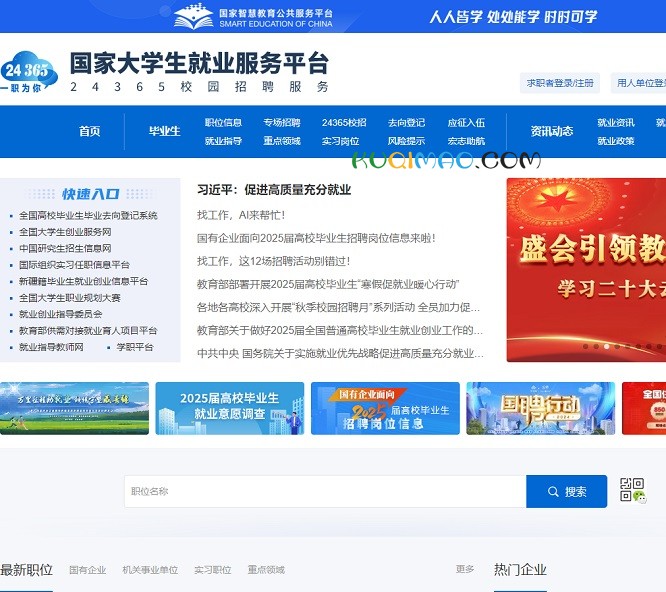Click the 24365 cloud logo
The width and height of the screenshot is (666, 592).
click(x=29, y=72)
